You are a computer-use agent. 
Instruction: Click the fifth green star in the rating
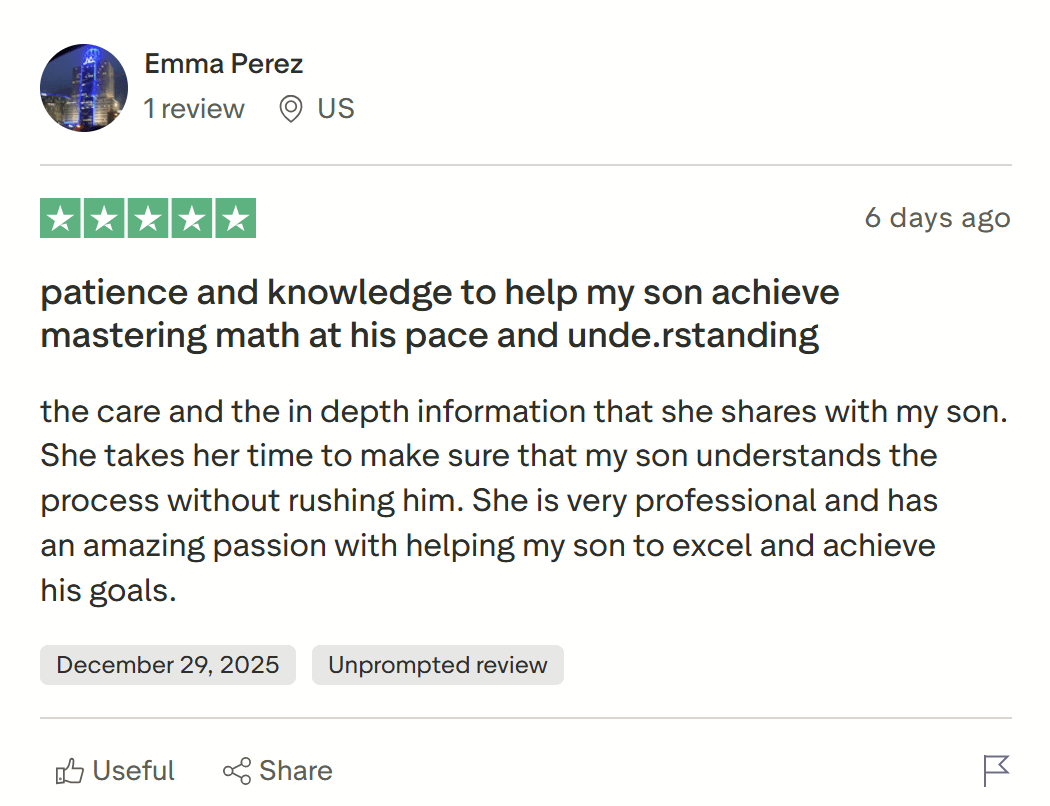pos(233,217)
